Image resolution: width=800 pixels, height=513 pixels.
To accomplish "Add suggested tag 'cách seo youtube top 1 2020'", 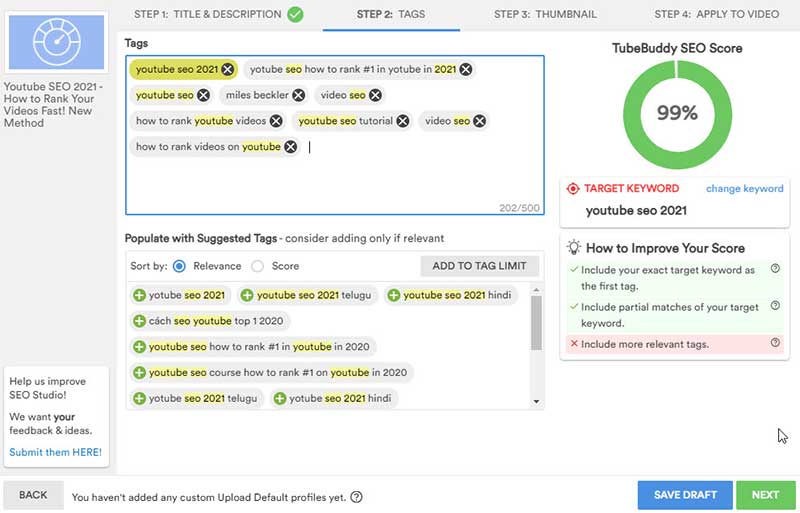I will [139, 321].
